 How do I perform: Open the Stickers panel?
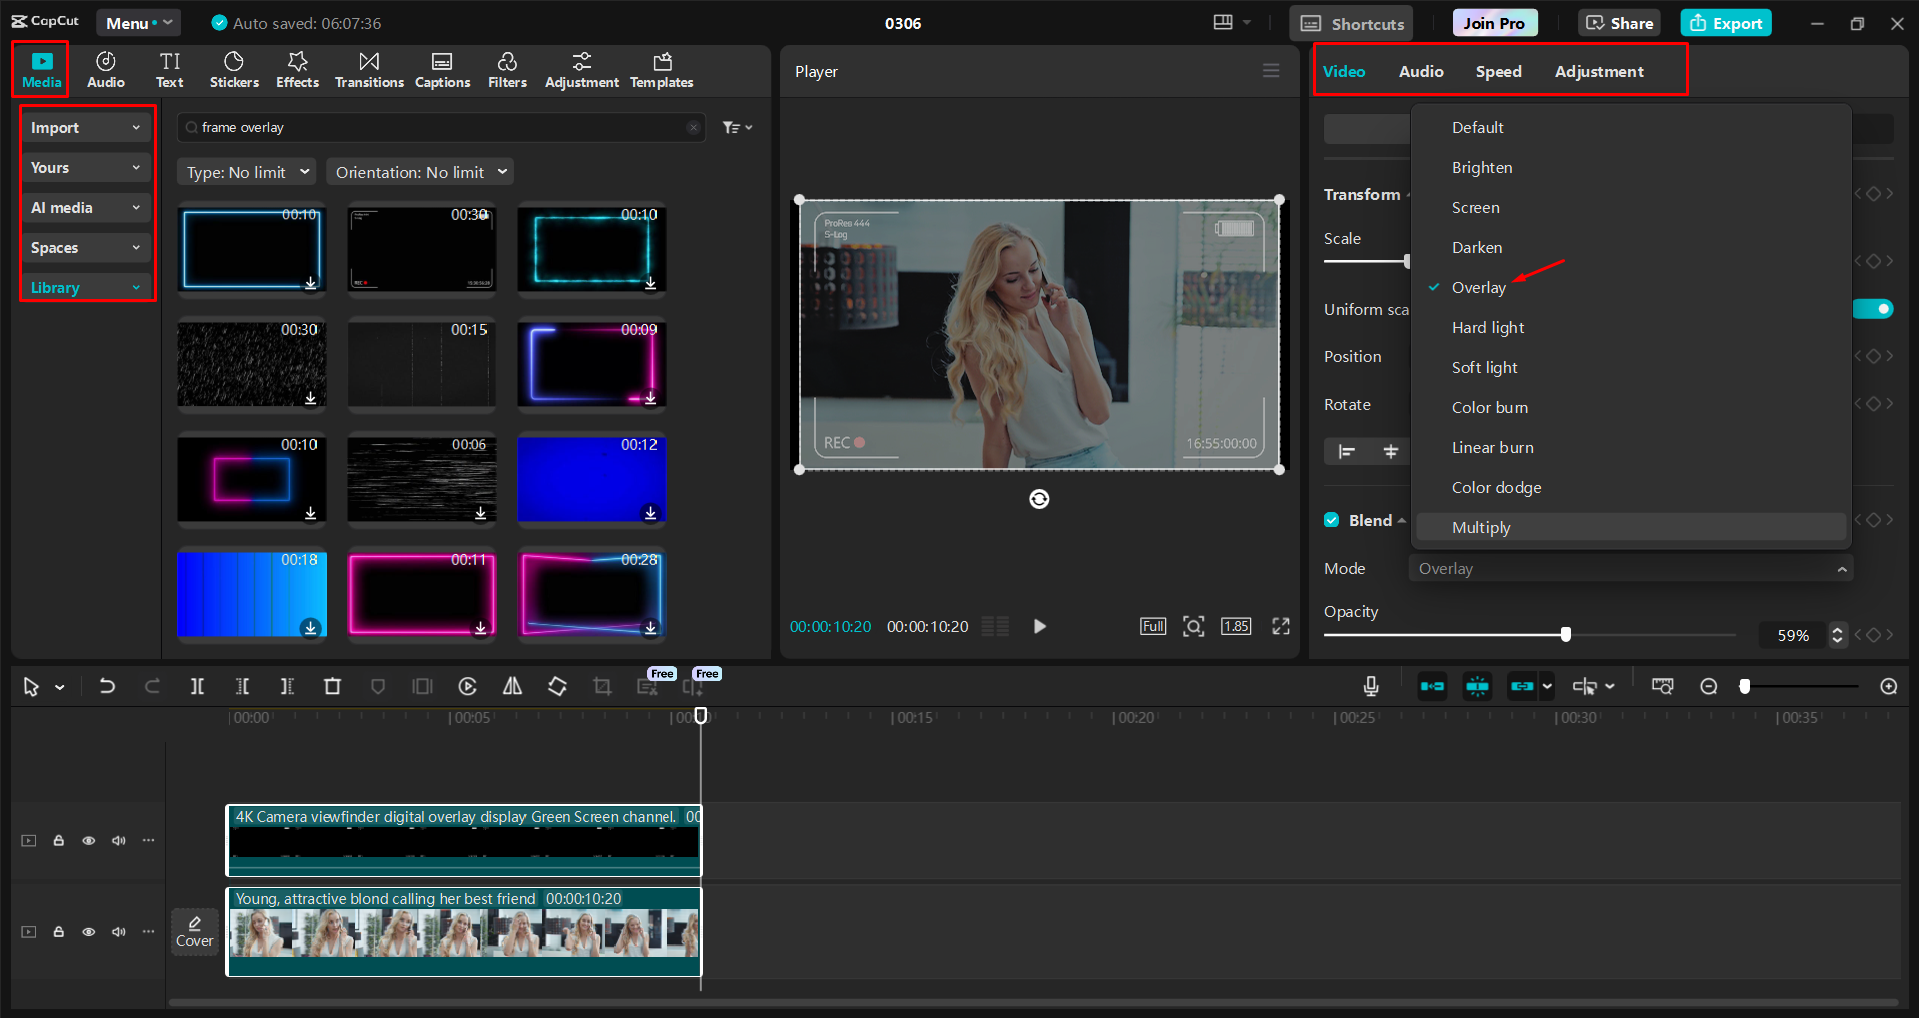[x=234, y=70]
